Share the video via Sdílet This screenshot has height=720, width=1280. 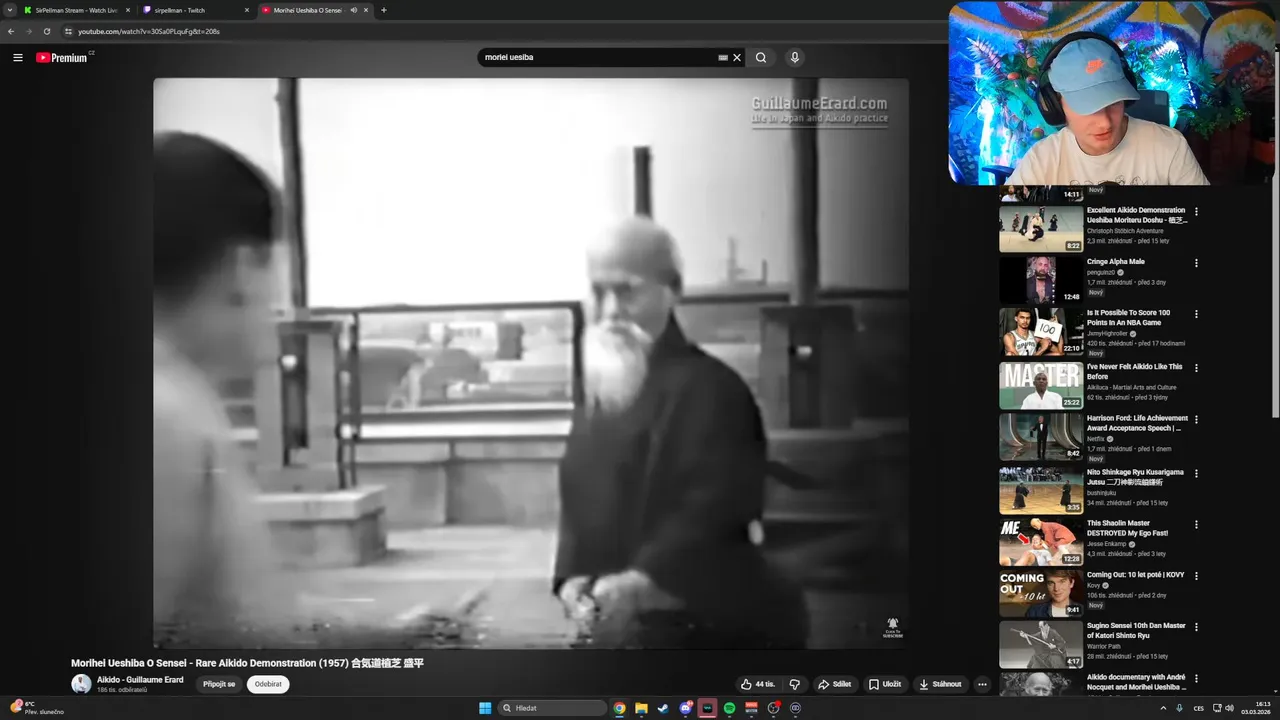pos(835,684)
